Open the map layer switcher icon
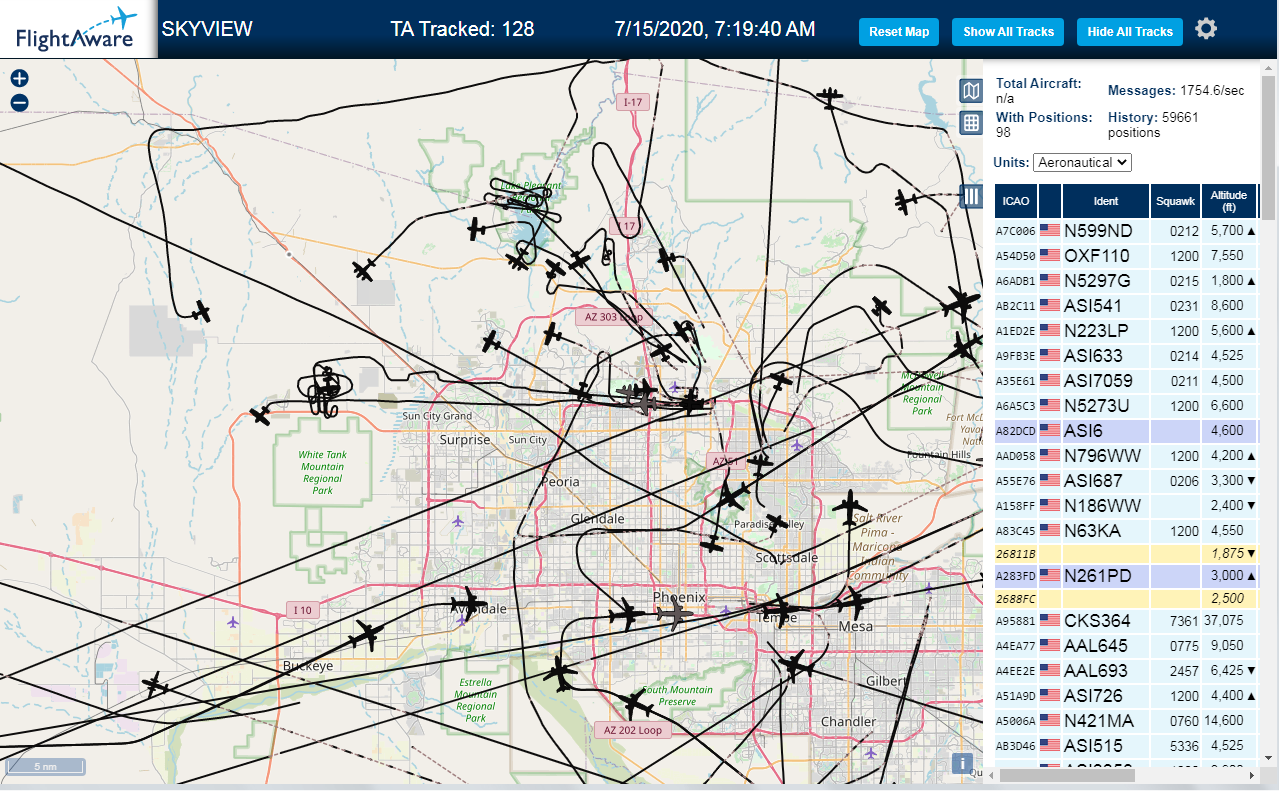The width and height of the screenshot is (1279, 791). click(x=971, y=92)
